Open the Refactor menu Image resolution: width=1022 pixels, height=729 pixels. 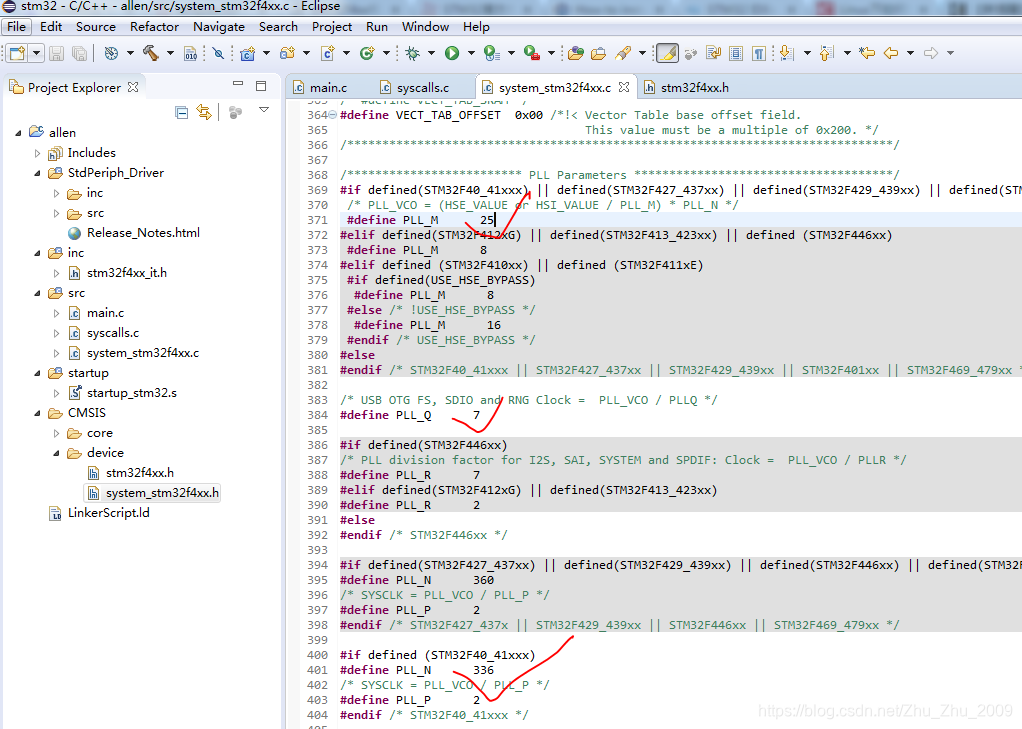[x=154, y=27]
